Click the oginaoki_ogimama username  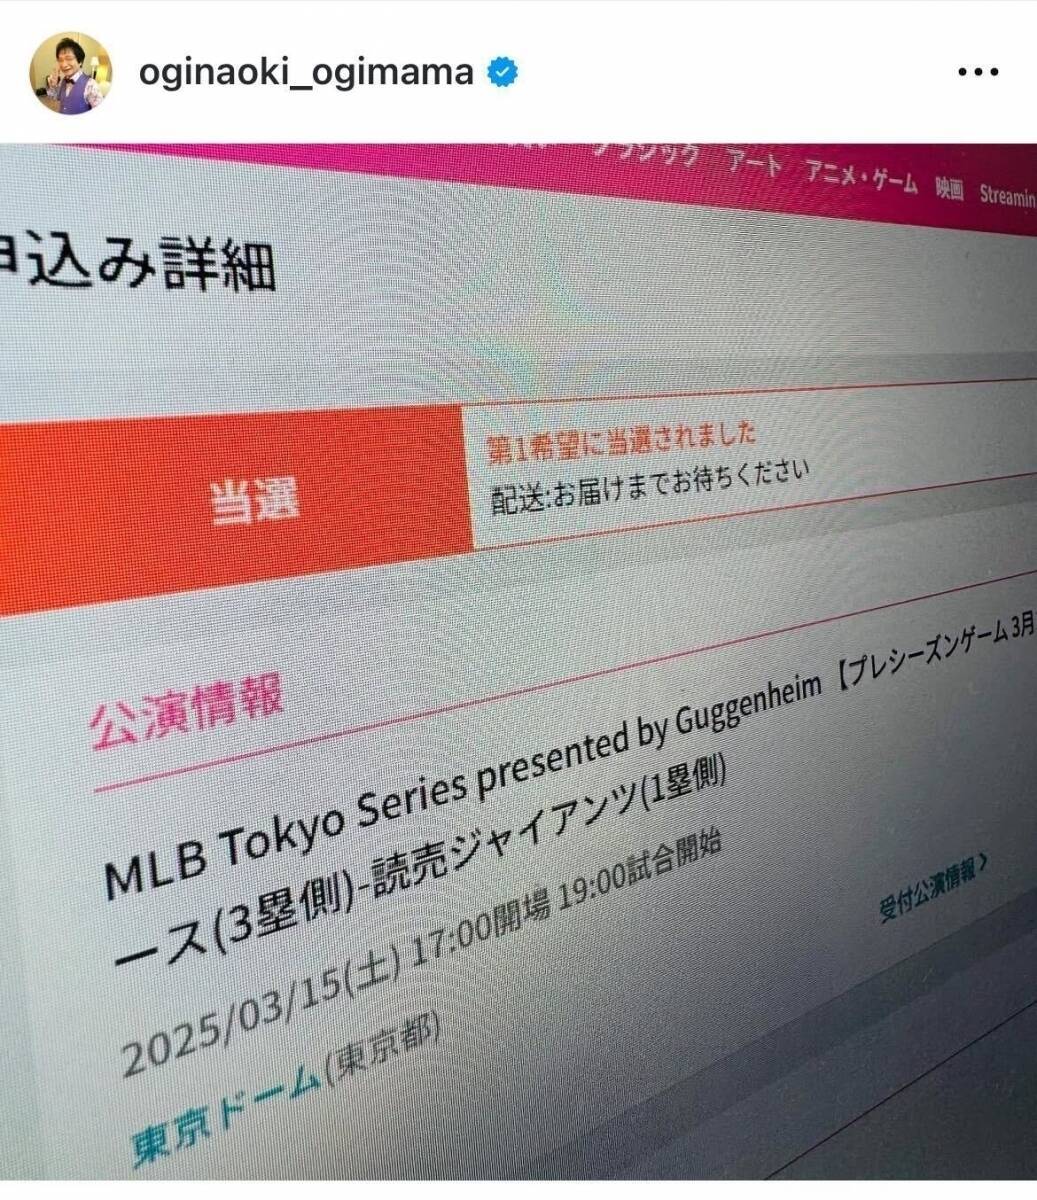pos(306,73)
